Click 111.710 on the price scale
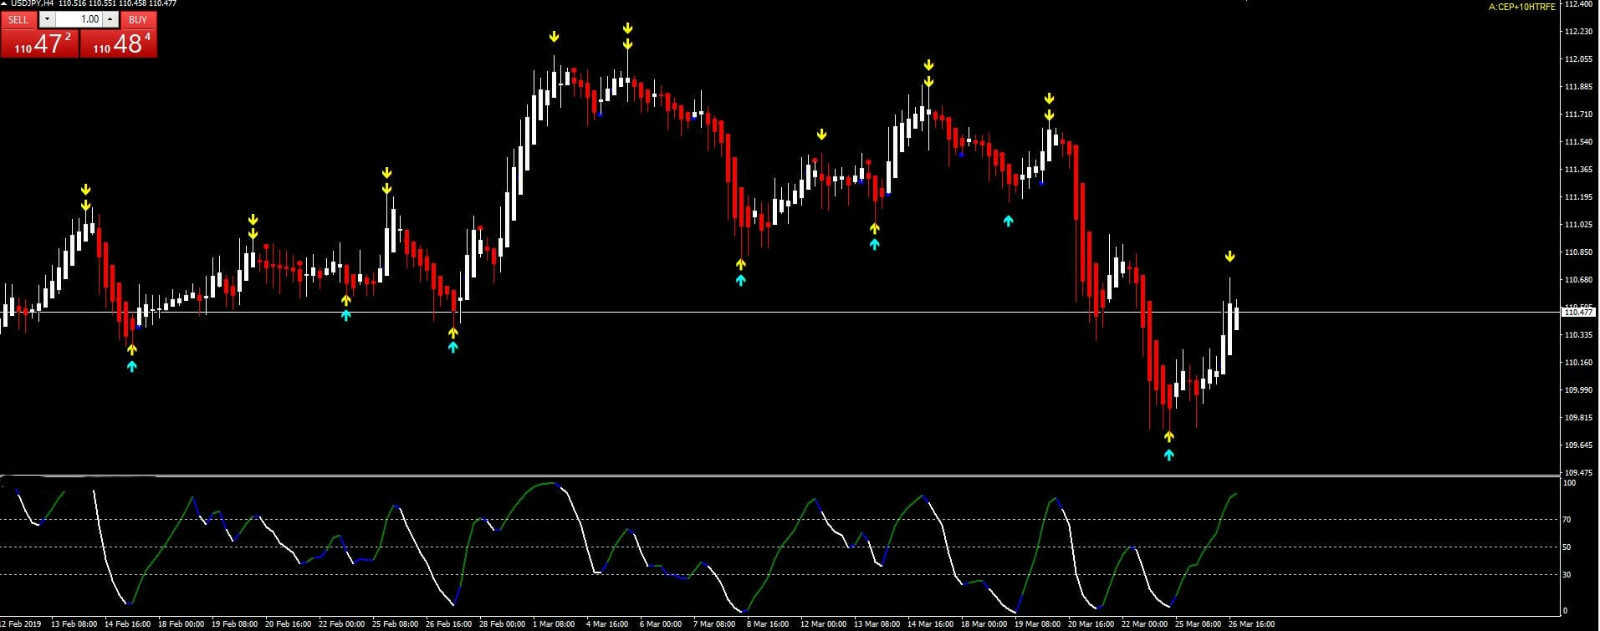Viewport: 1600px width, 631px height. coord(1579,114)
